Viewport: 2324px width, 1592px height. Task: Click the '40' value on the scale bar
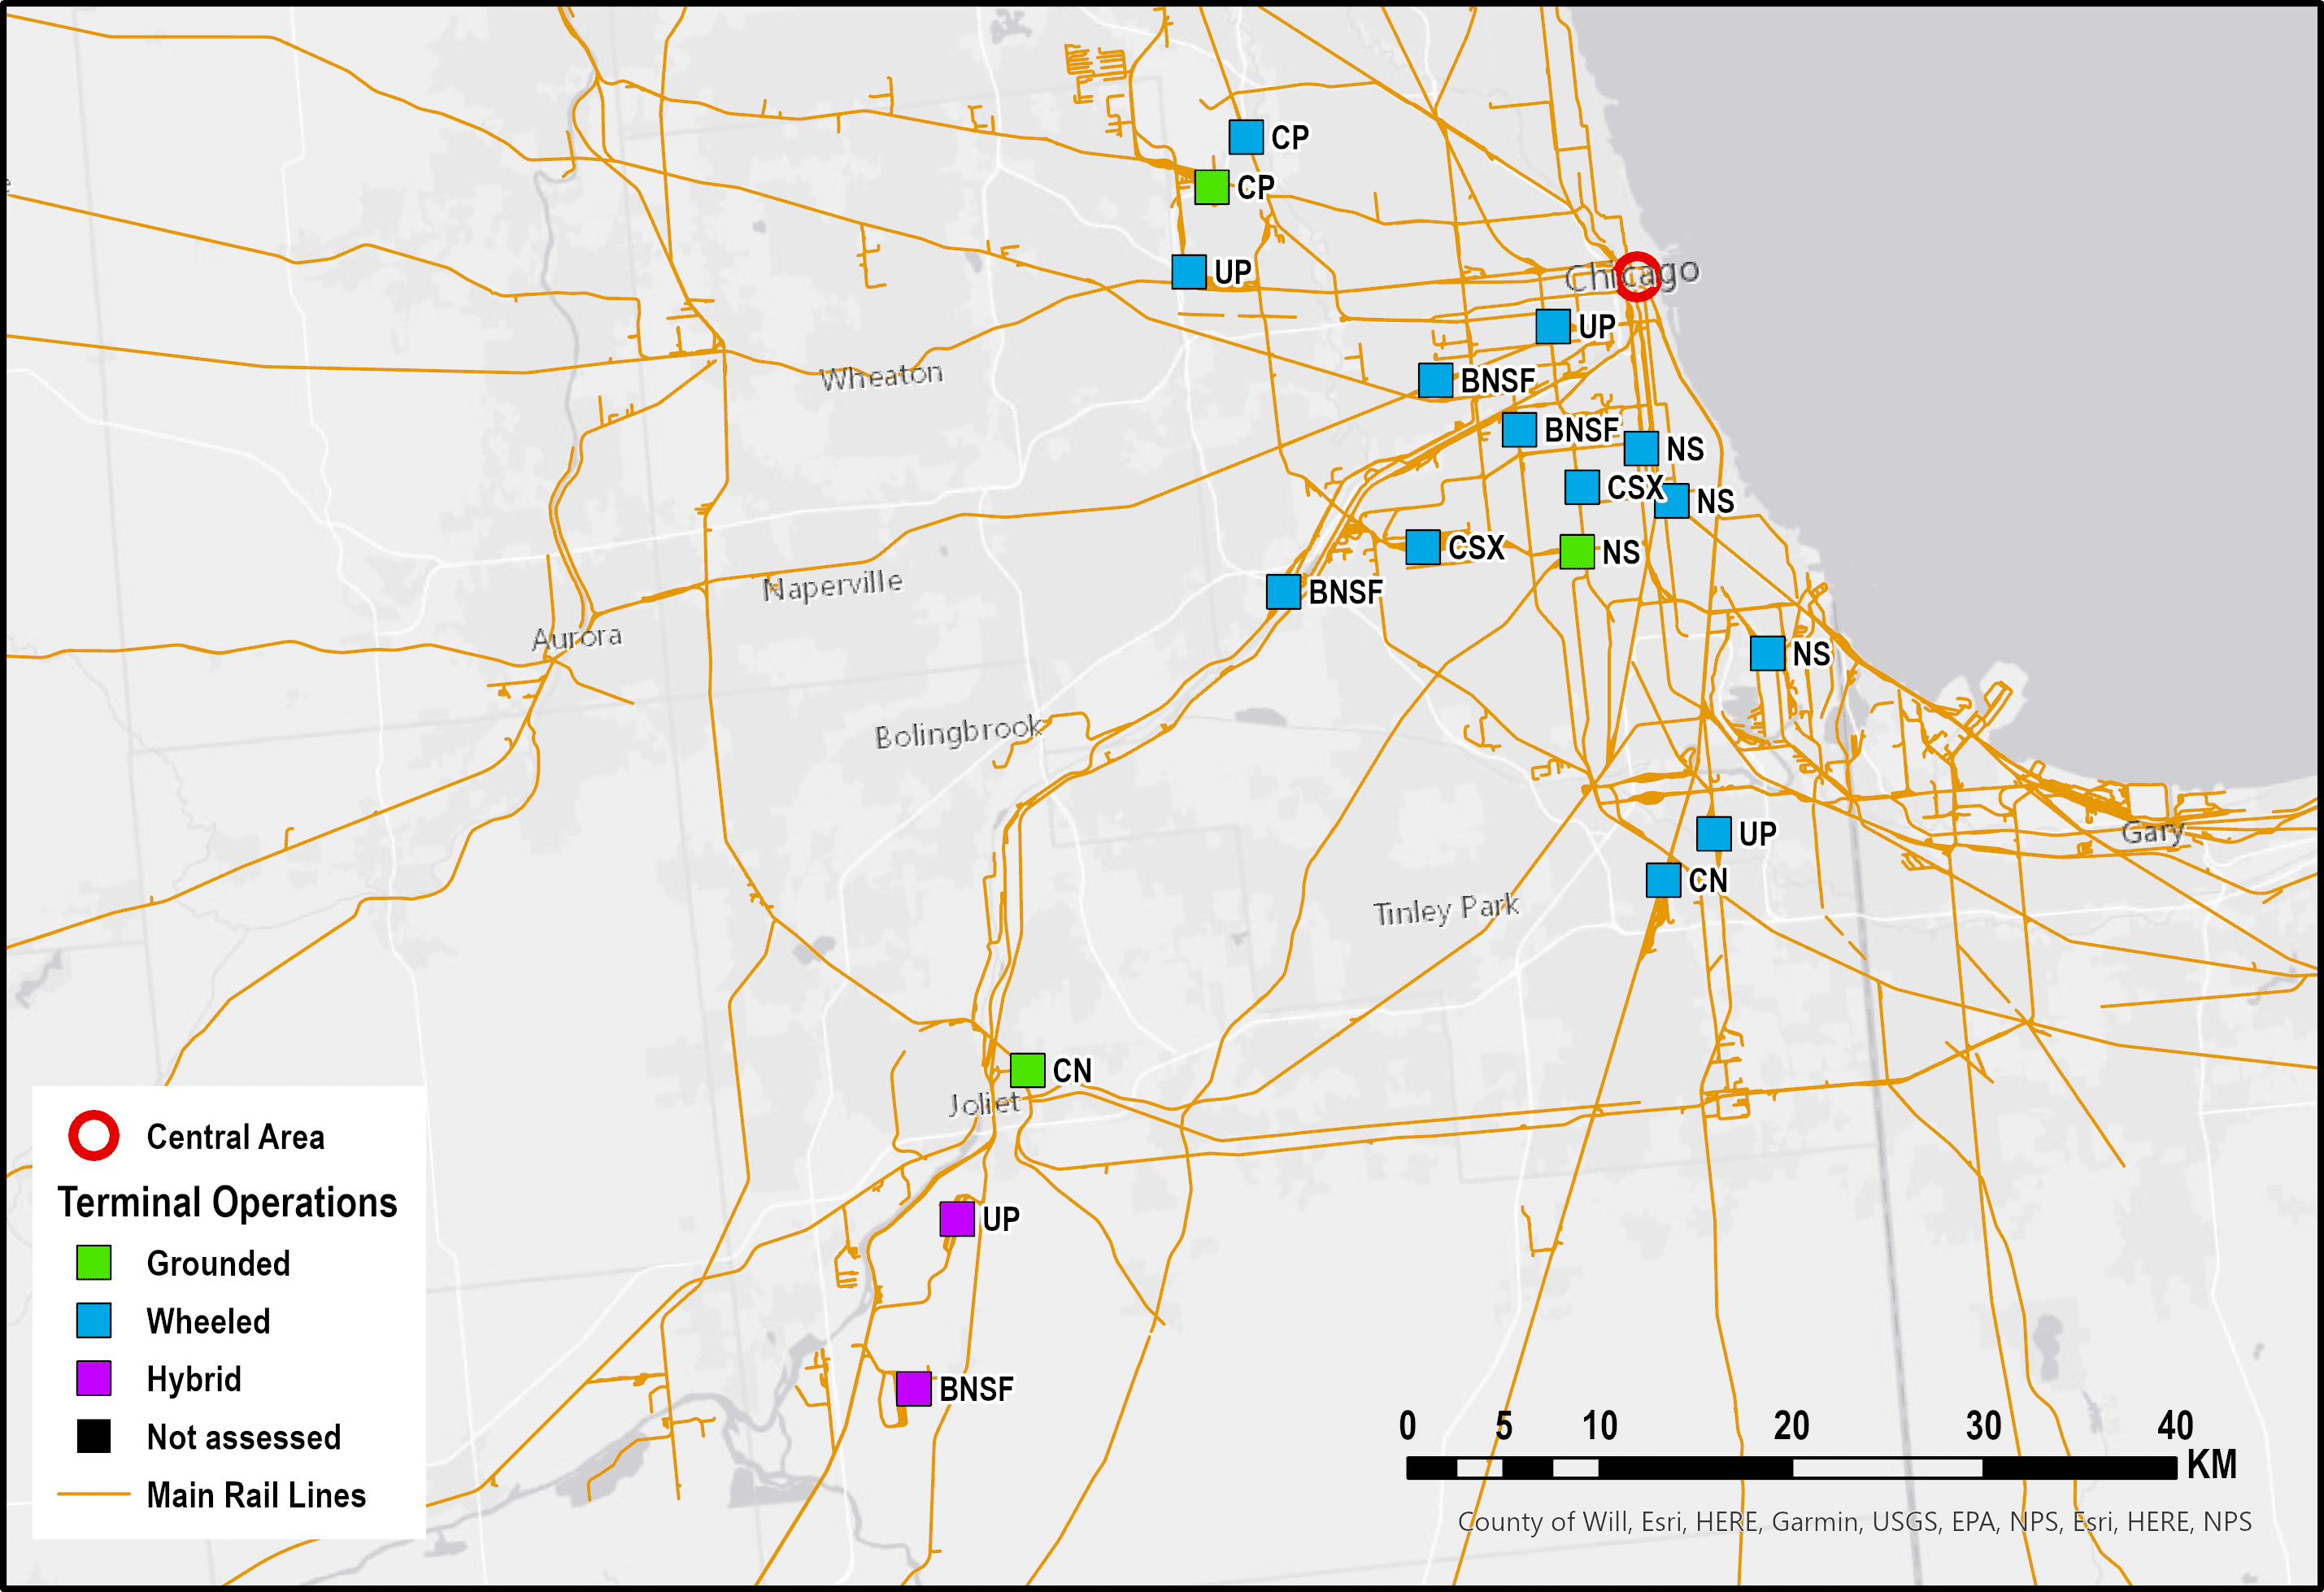coord(2175,1426)
